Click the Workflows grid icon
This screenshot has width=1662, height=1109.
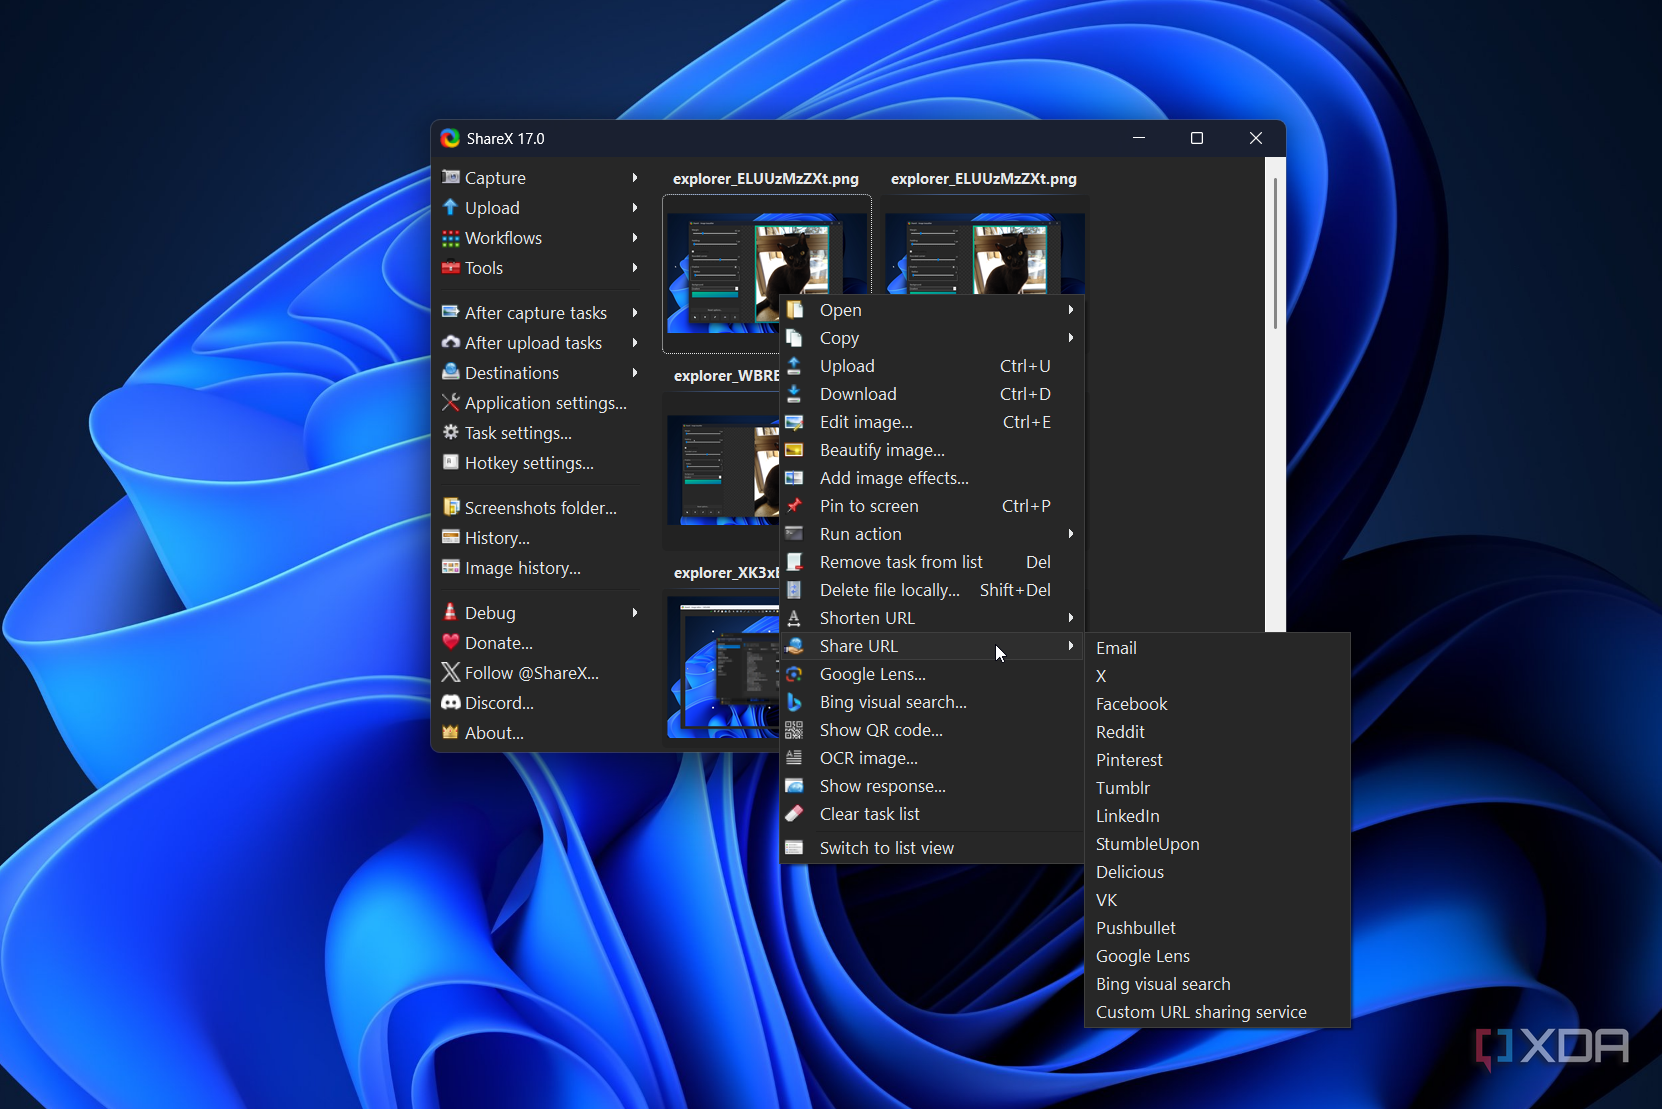tap(451, 238)
